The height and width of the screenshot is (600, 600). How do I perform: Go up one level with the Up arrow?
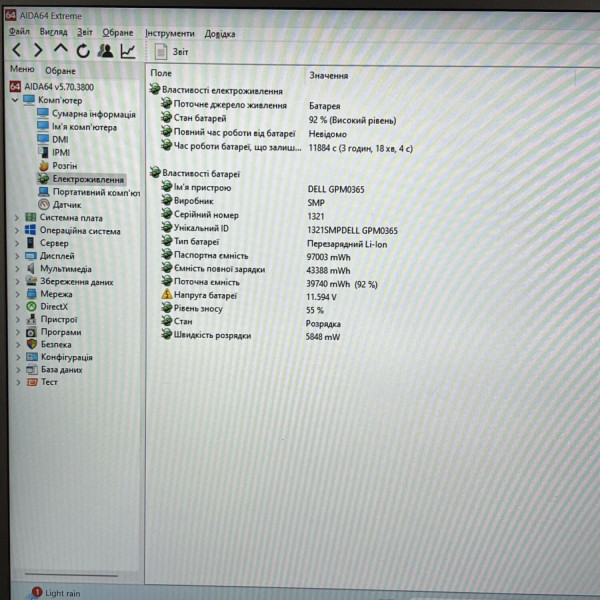point(60,49)
